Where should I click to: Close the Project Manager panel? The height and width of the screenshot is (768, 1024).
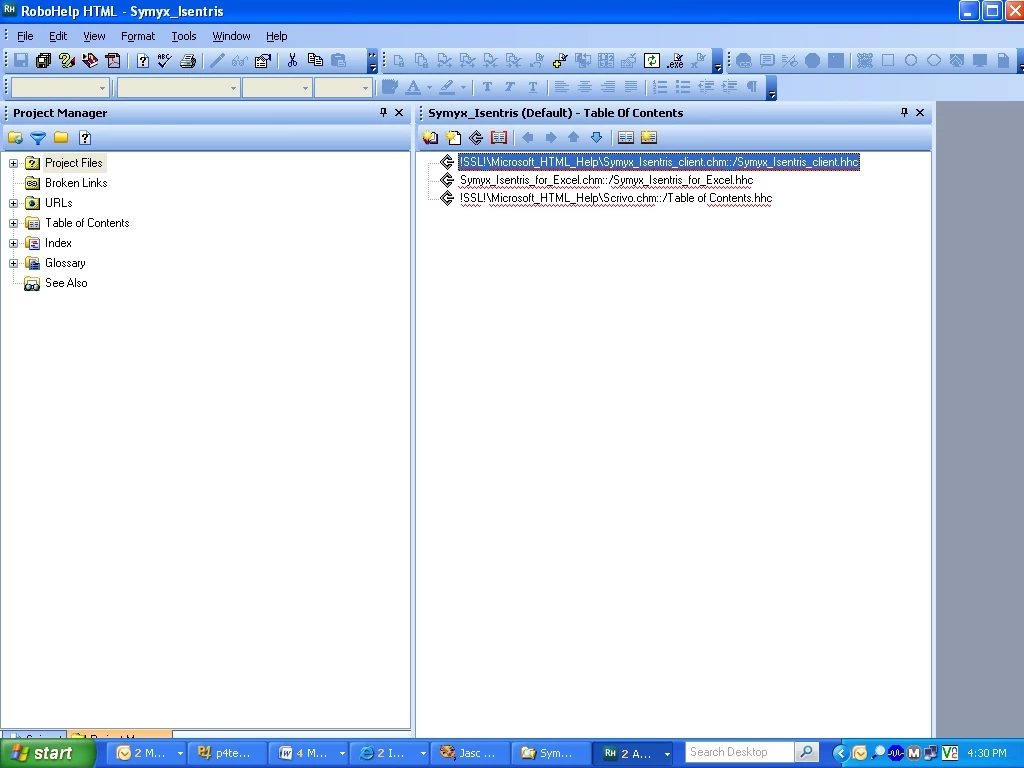pos(399,112)
